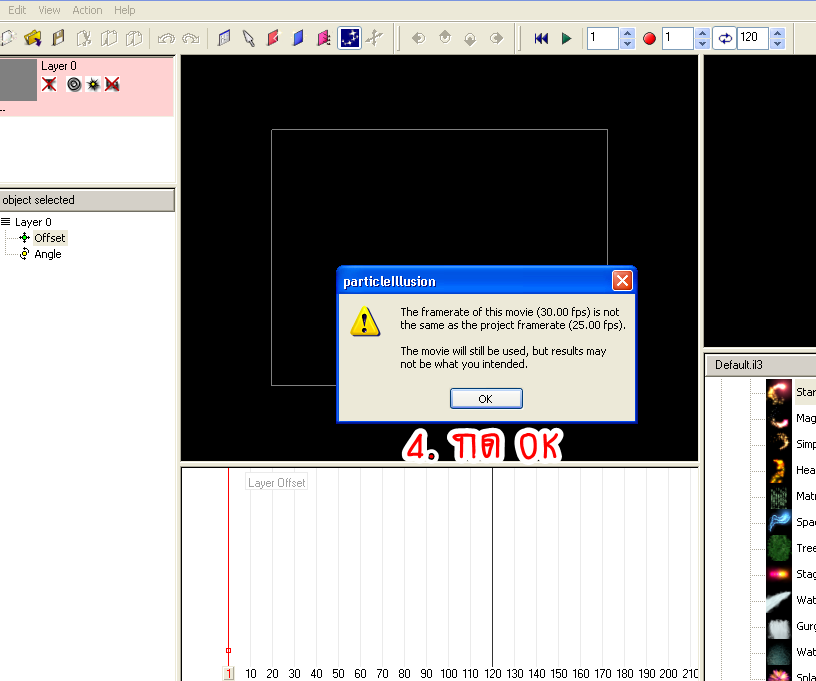Select the Matr emitter in library list
Viewport: 816px width, 681px height.
tap(806, 496)
